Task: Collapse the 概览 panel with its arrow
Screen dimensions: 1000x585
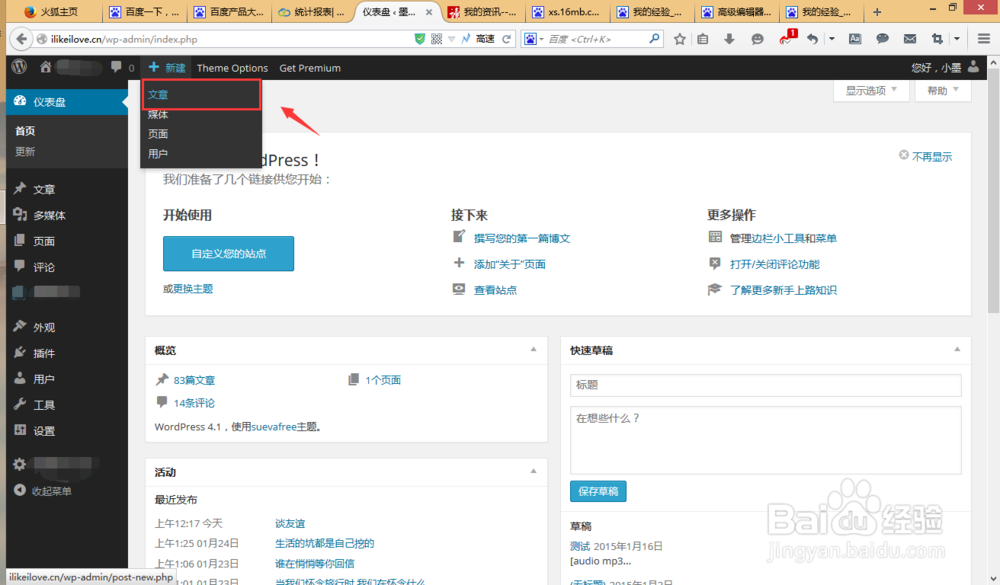Action: coord(532,351)
